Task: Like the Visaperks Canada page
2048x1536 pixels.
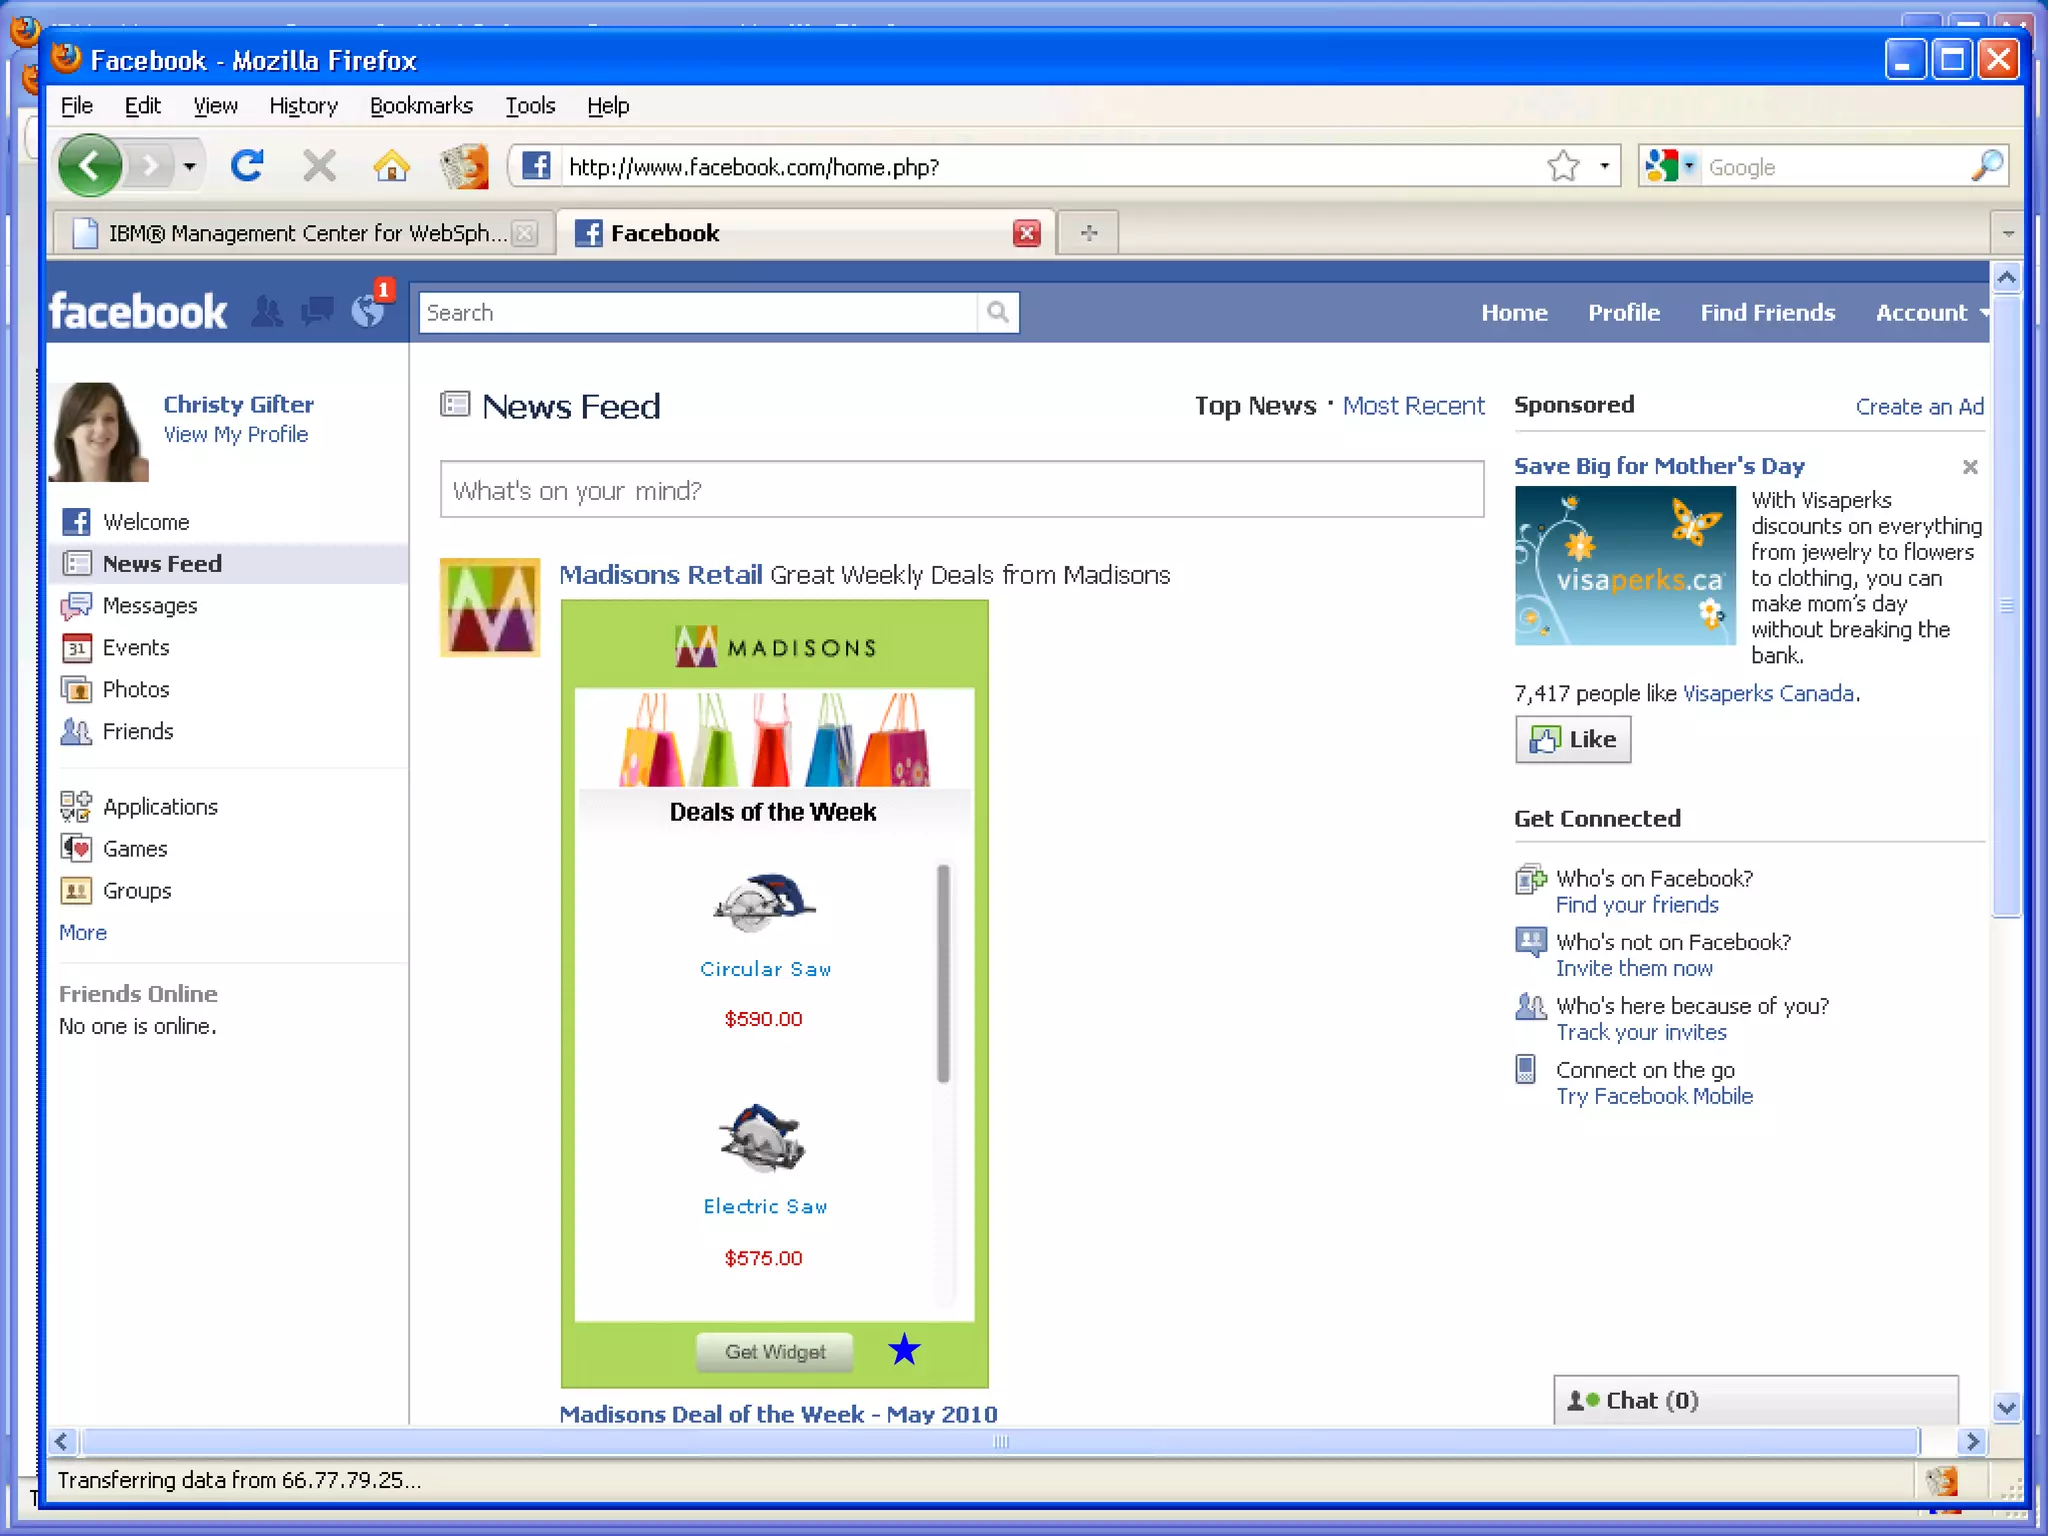Action: (x=1573, y=740)
